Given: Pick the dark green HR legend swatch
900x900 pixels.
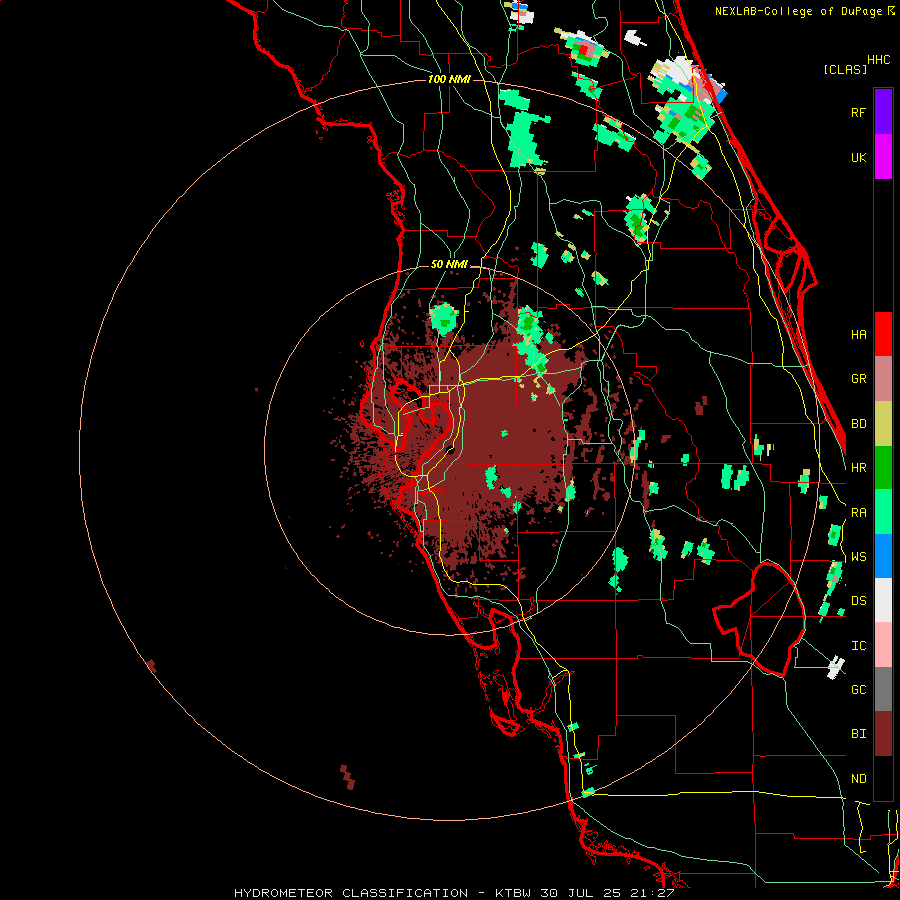Looking at the screenshot, I should pos(883,468).
